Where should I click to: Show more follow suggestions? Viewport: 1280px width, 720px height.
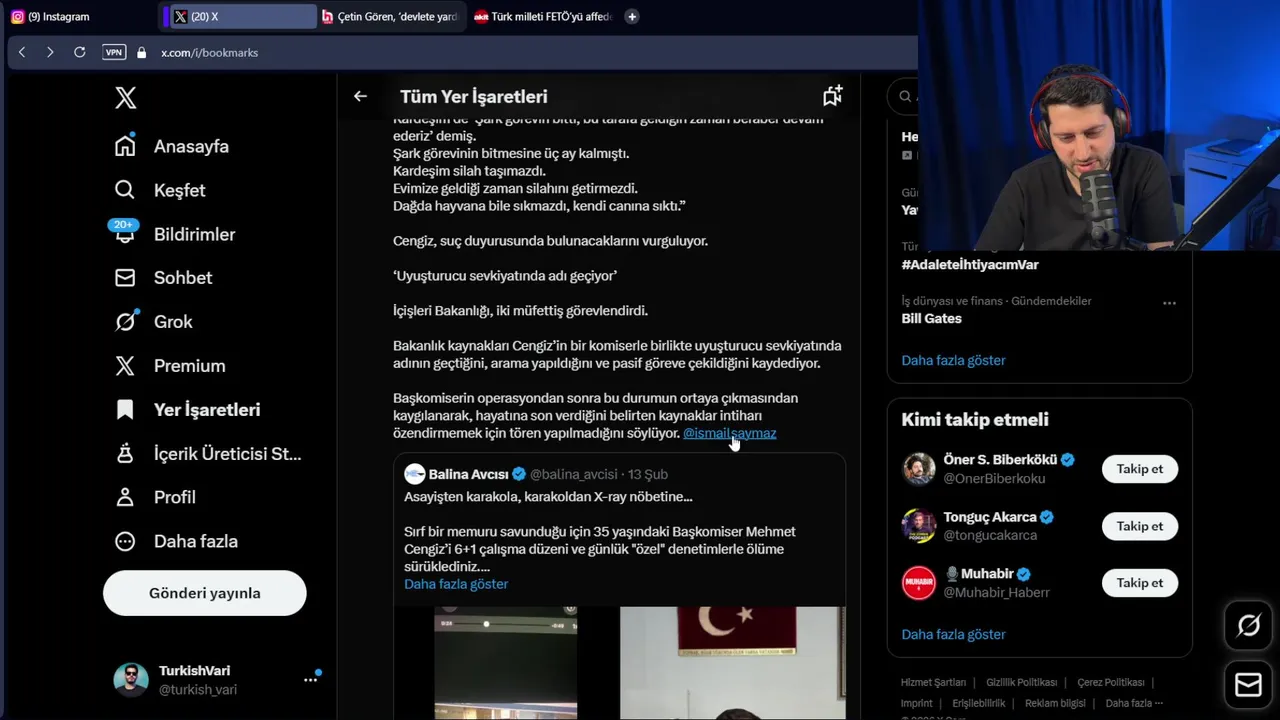(953, 634)
